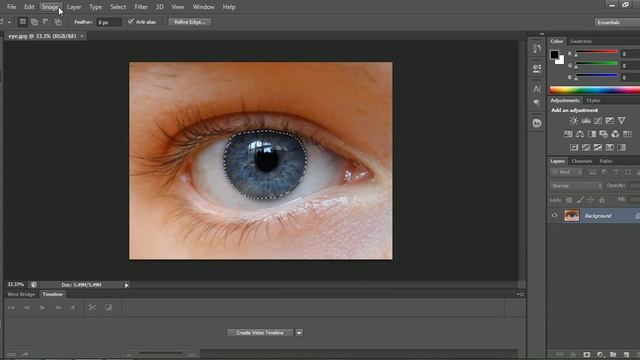Switch to the Swatches tab
This screenshot has height=360, width=640.
(580, 41)
